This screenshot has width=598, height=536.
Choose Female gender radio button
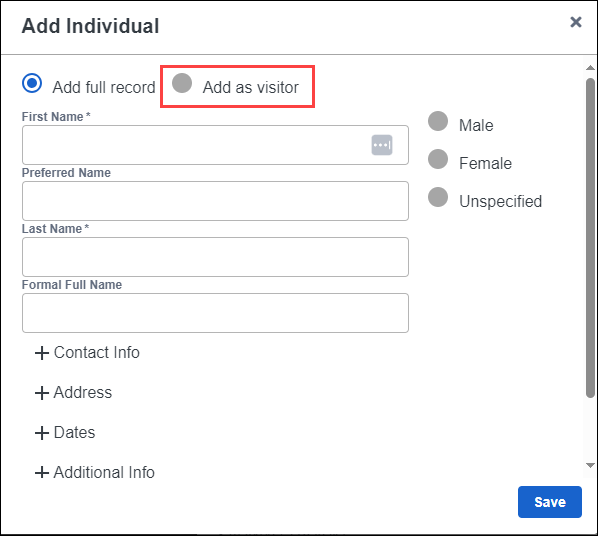(x=438, y=159)
